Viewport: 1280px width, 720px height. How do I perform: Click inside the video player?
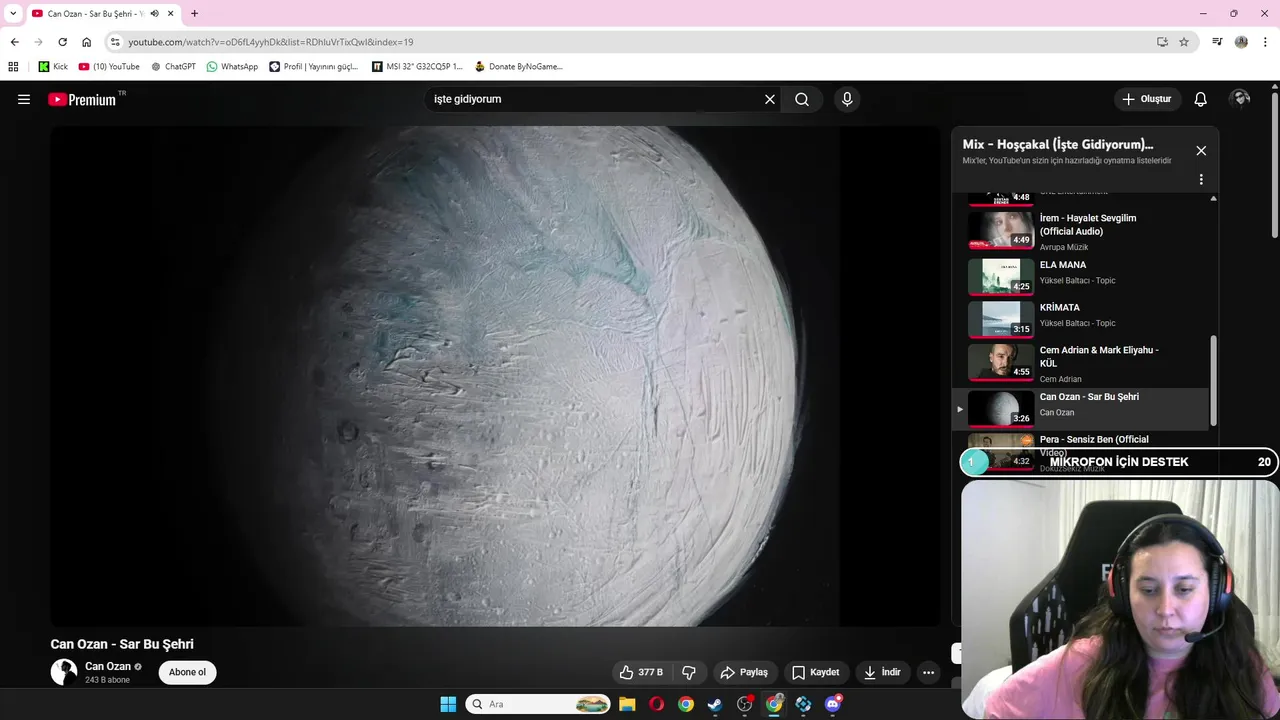(x=495, y=376)
